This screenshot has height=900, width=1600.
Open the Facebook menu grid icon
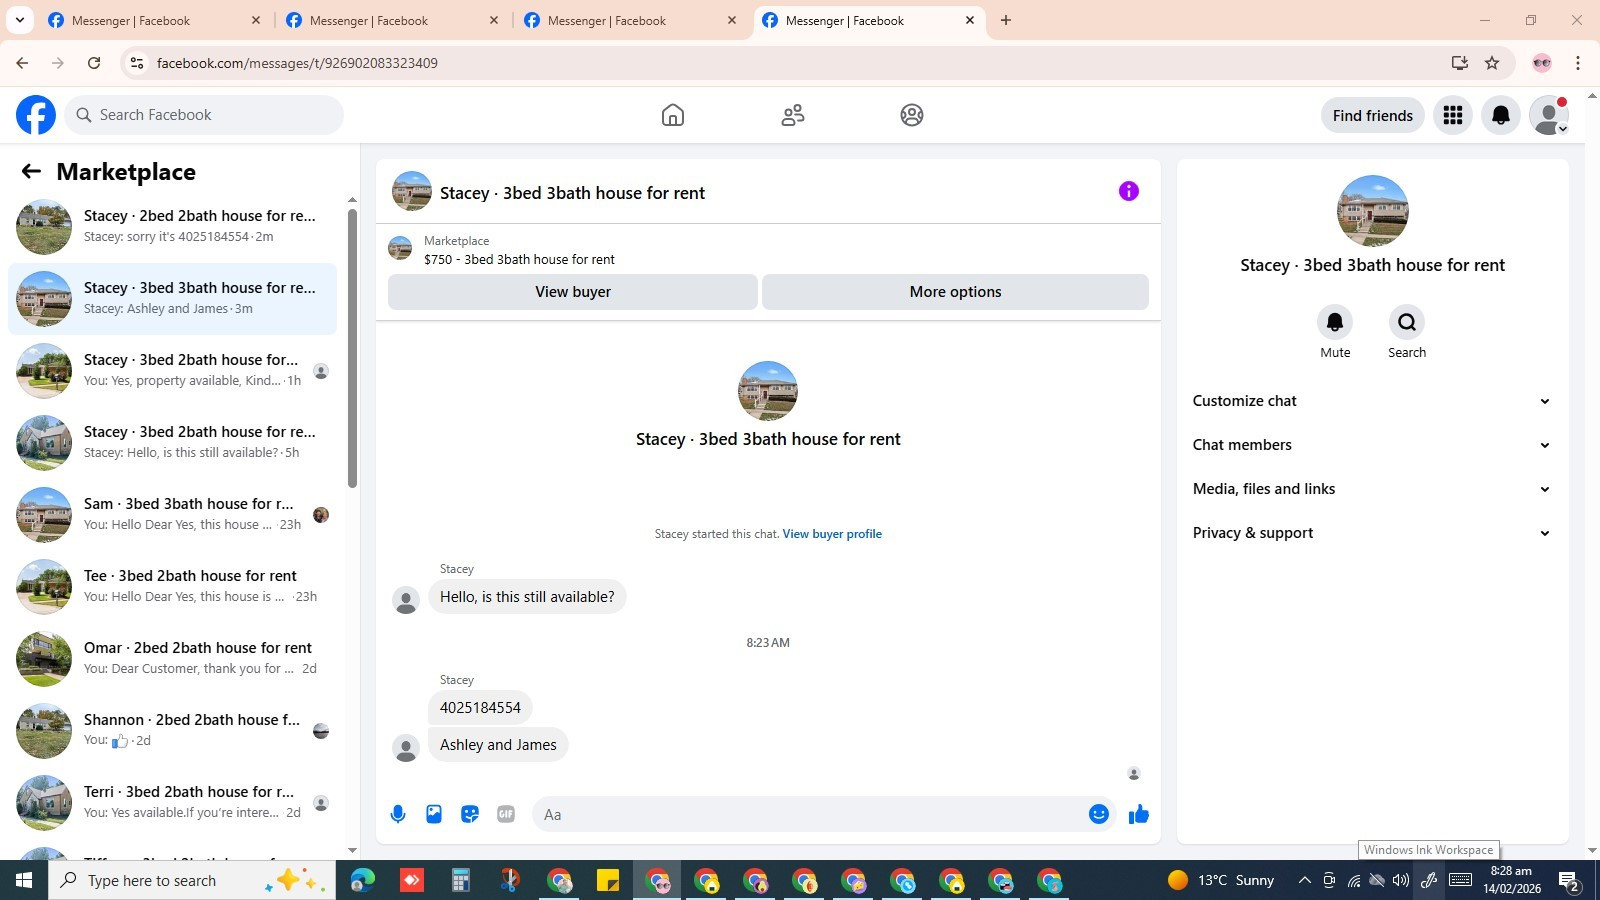1453,115
